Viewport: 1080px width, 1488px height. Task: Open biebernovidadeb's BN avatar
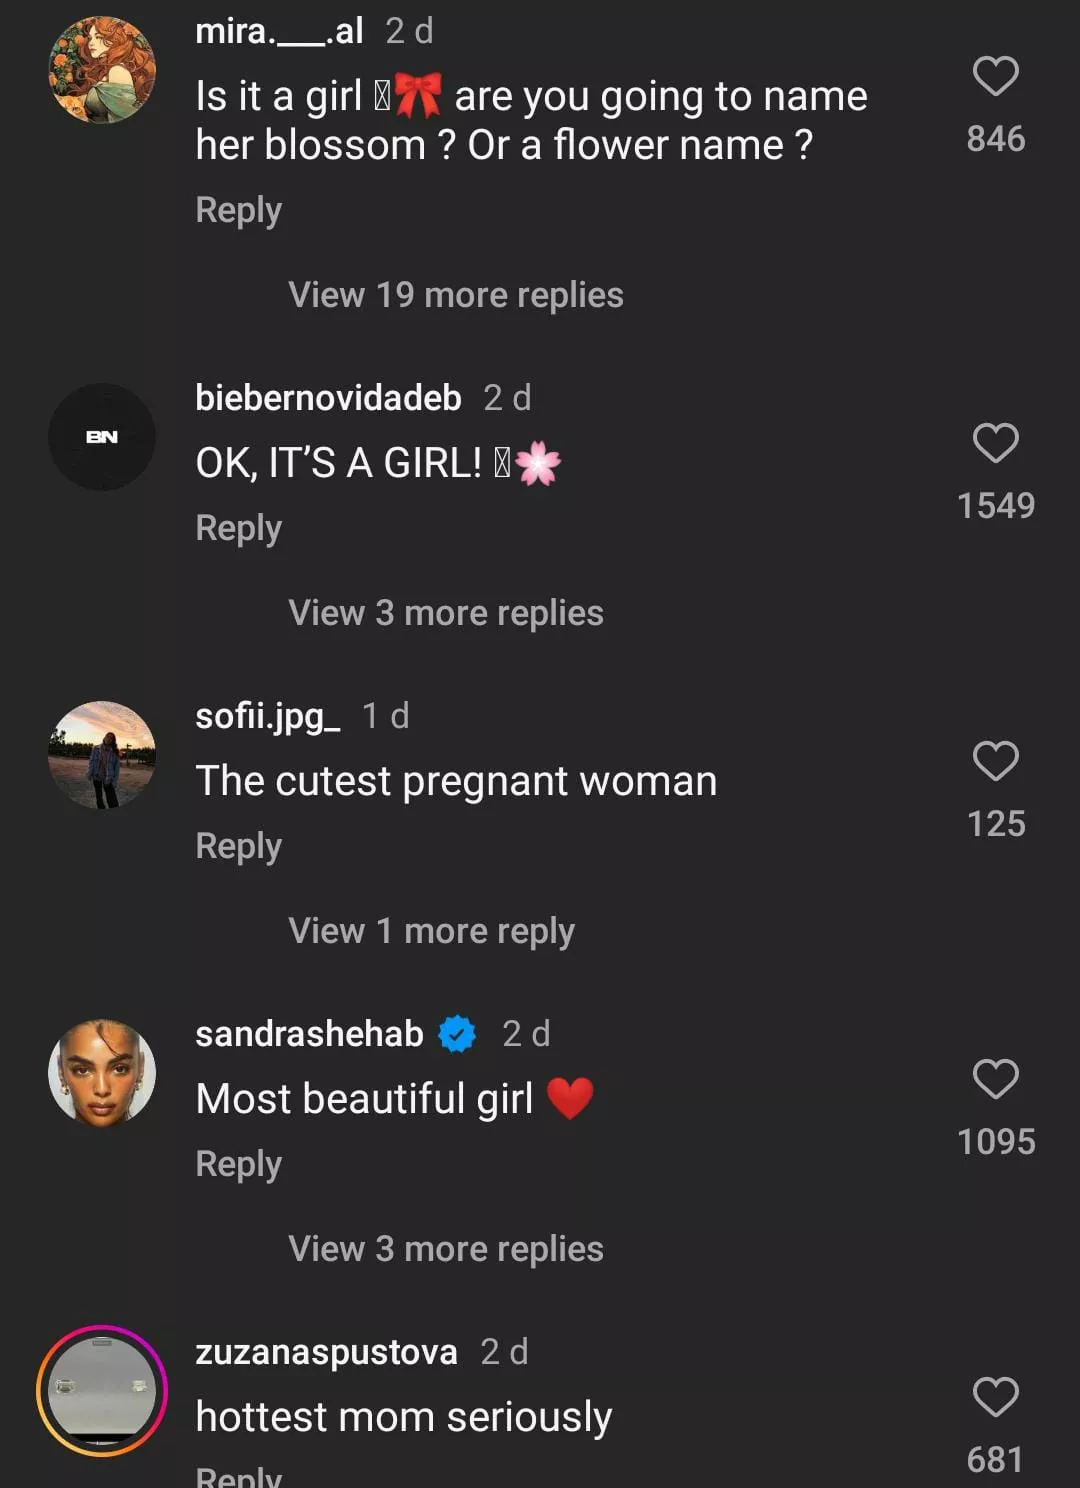point(102,437)
